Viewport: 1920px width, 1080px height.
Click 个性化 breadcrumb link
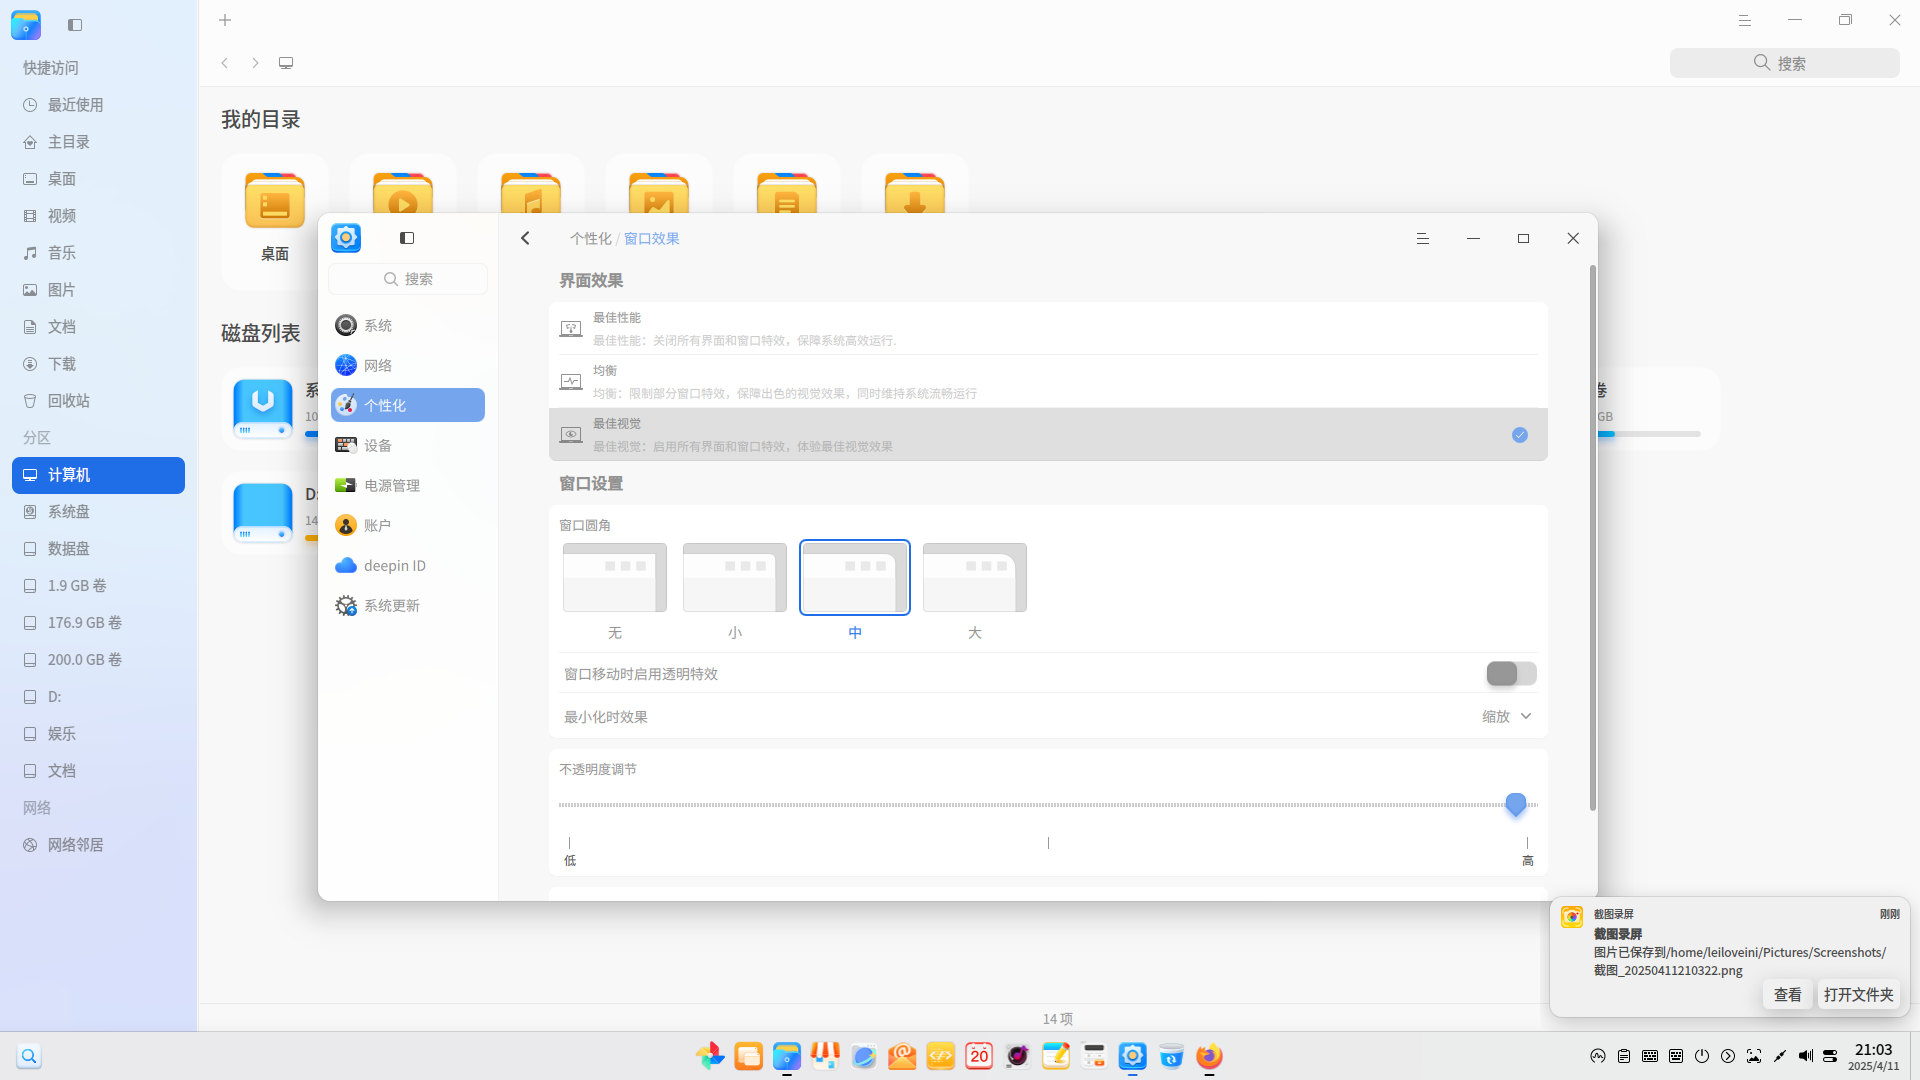pos(590,238)
